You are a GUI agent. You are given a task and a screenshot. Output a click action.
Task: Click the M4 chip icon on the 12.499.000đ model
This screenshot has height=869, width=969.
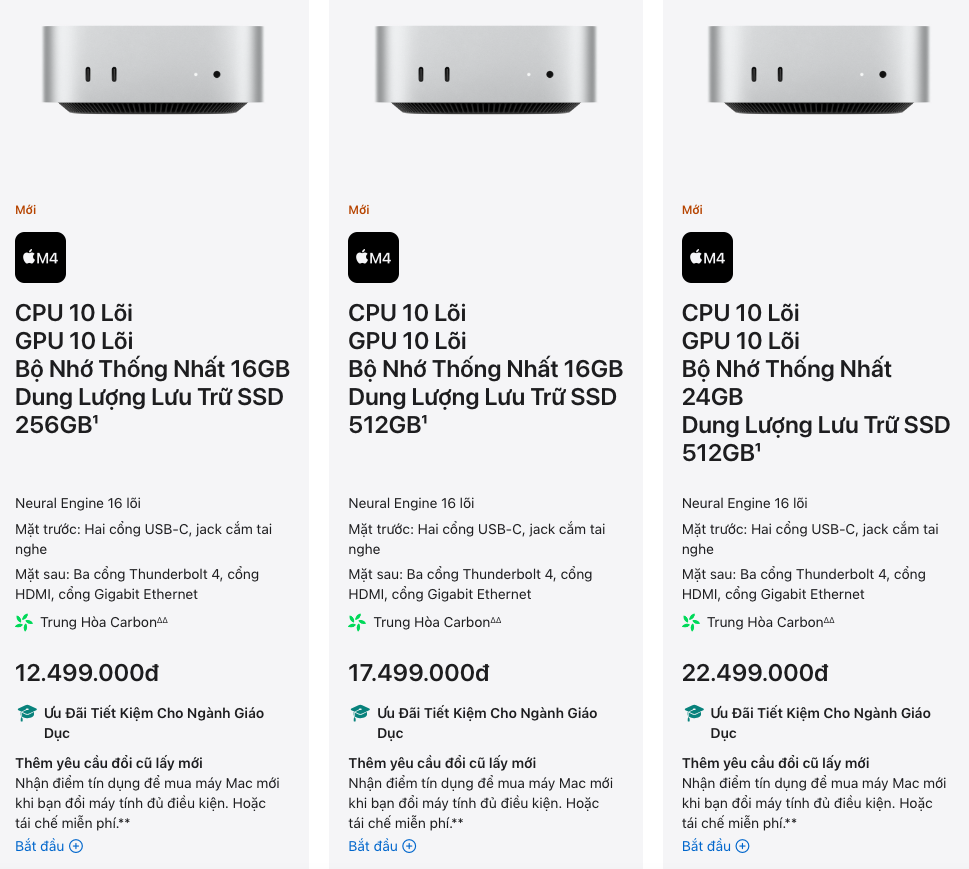coord(40,258)
